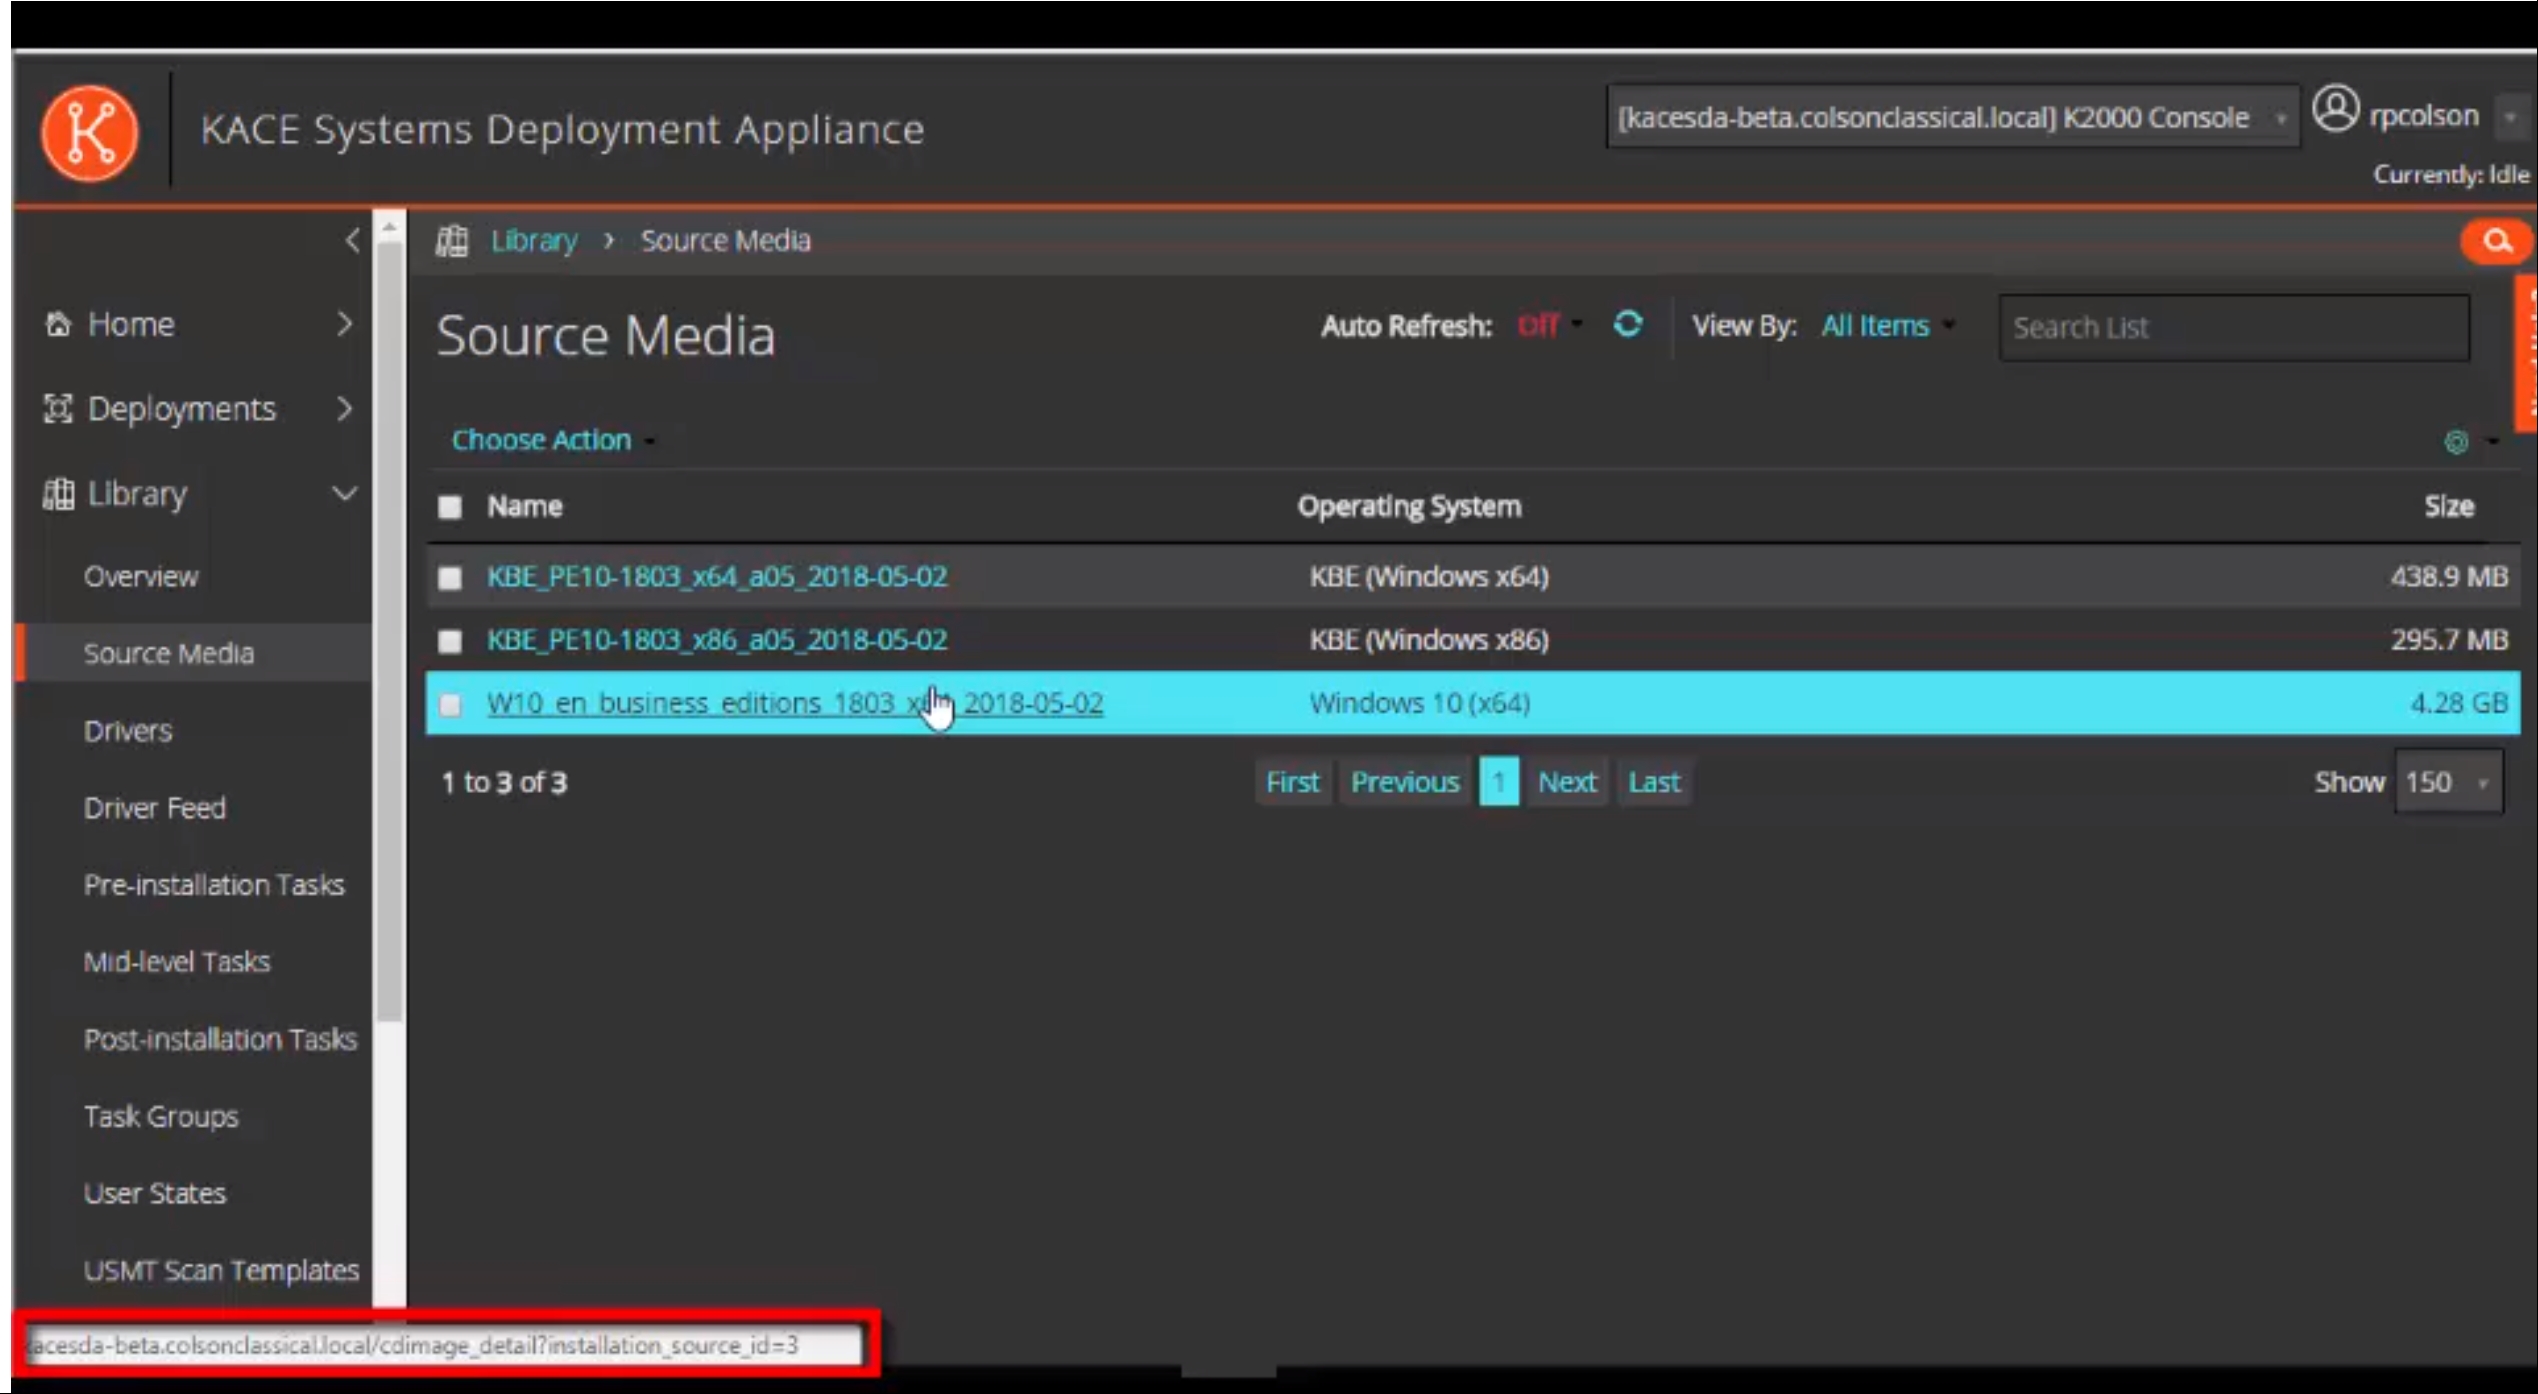Image resolution: width=2538 pixels, height=1394 pixels.
Task: Open the View By All Items dropdown
Action: click(x=1887, y=326)
